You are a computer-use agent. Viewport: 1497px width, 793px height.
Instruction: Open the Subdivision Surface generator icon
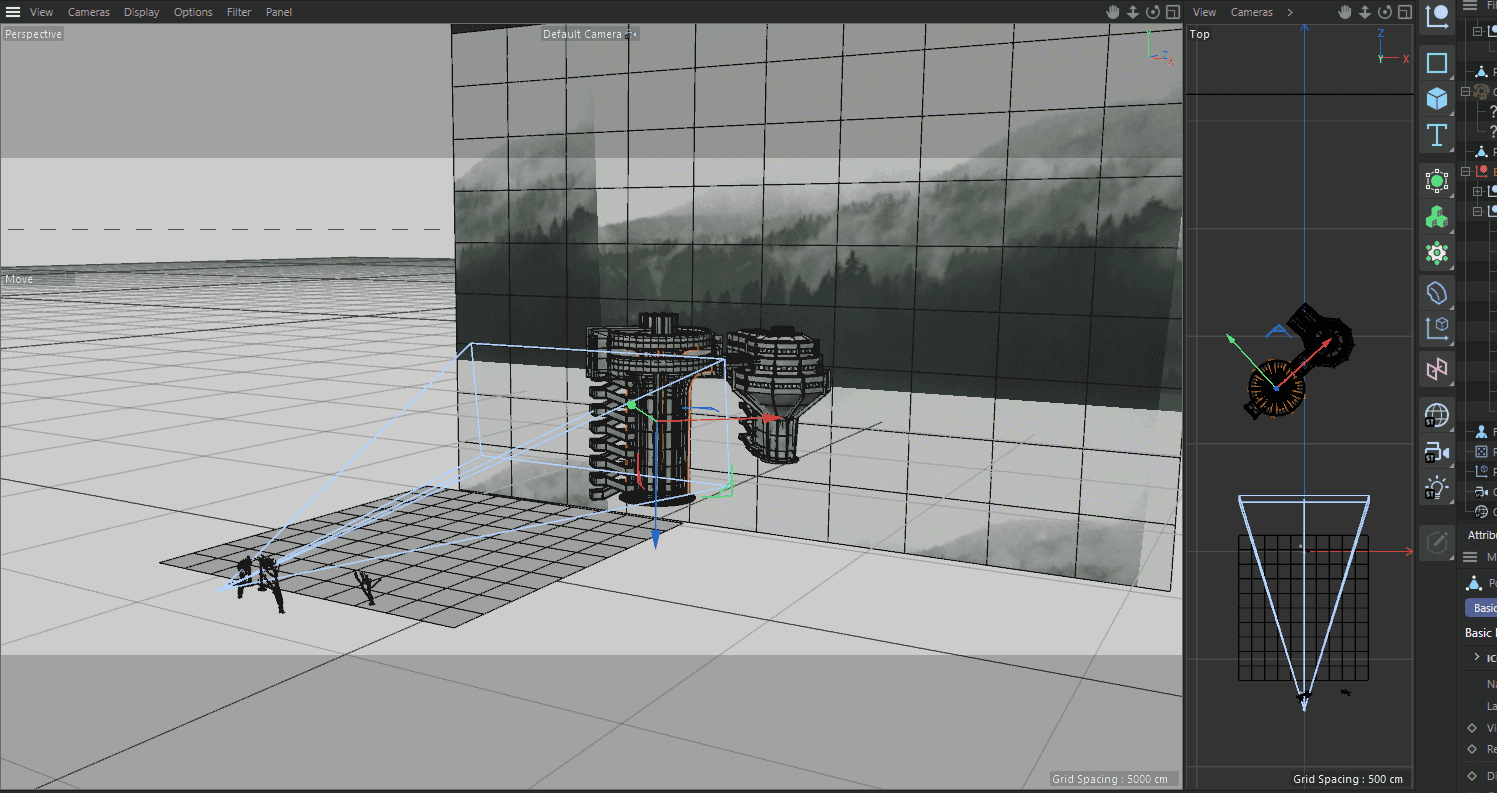(1437, 181)
